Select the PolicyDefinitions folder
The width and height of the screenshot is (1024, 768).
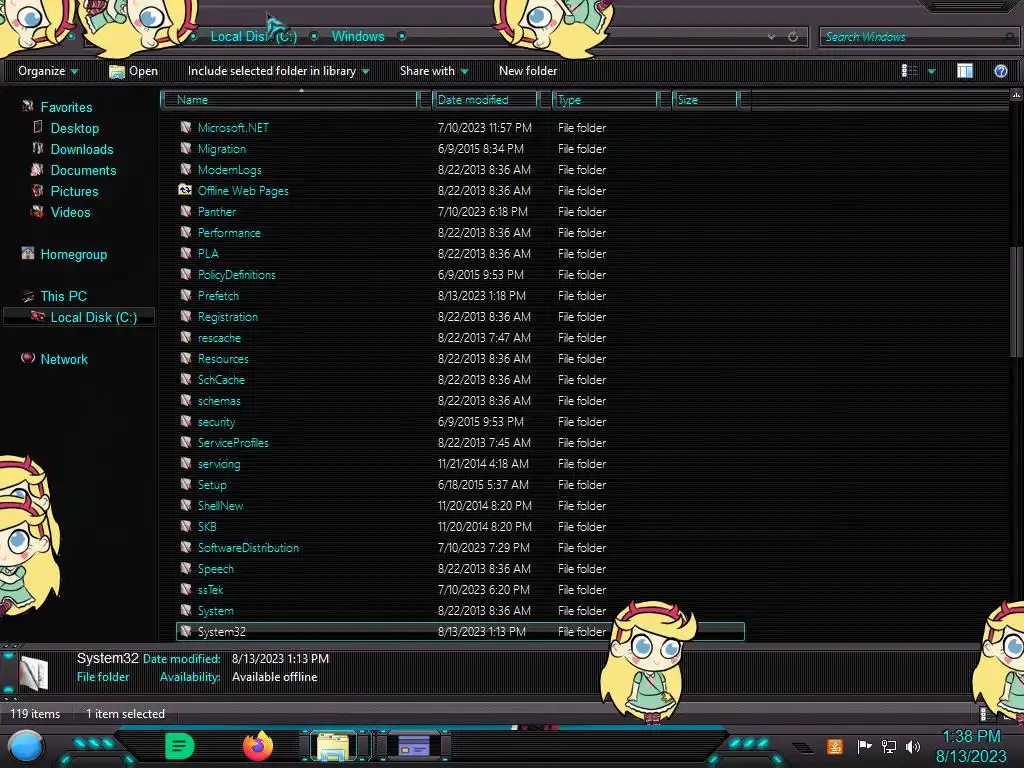pyautogui.click(x=236, y=275)
